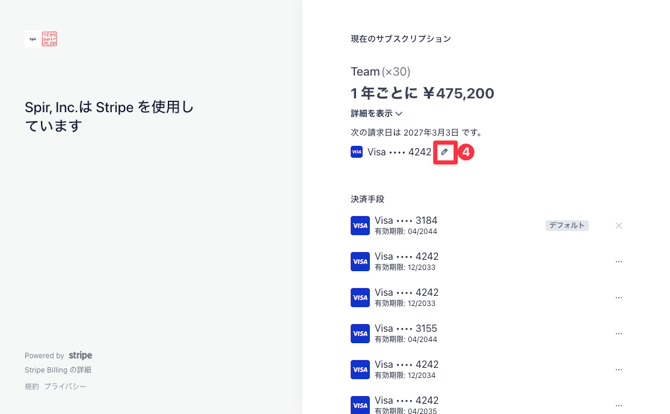Open options menu for Visa 3155 card

[618, 333]
